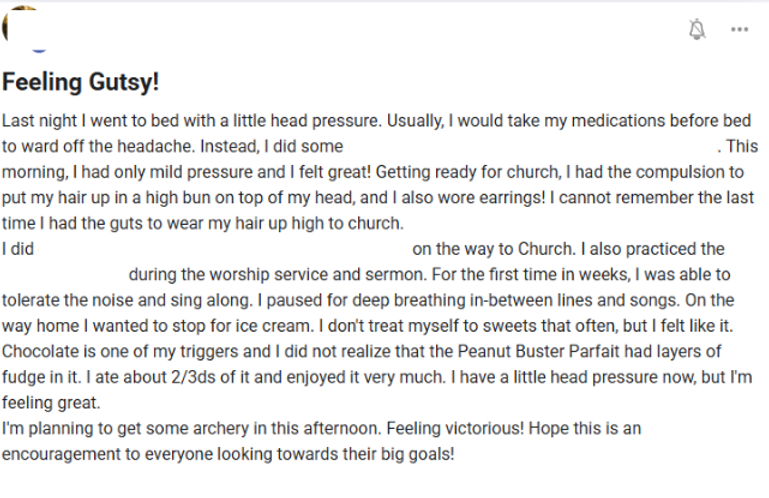The width and height of the screenshot is (769, 498).
Task: Open the three-dot more options menu
Action: click(x=739, y=29)
